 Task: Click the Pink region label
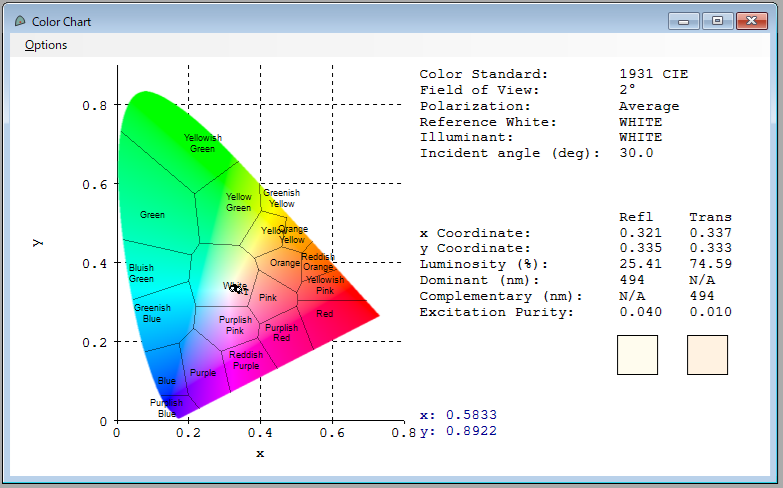pos(268,298)
